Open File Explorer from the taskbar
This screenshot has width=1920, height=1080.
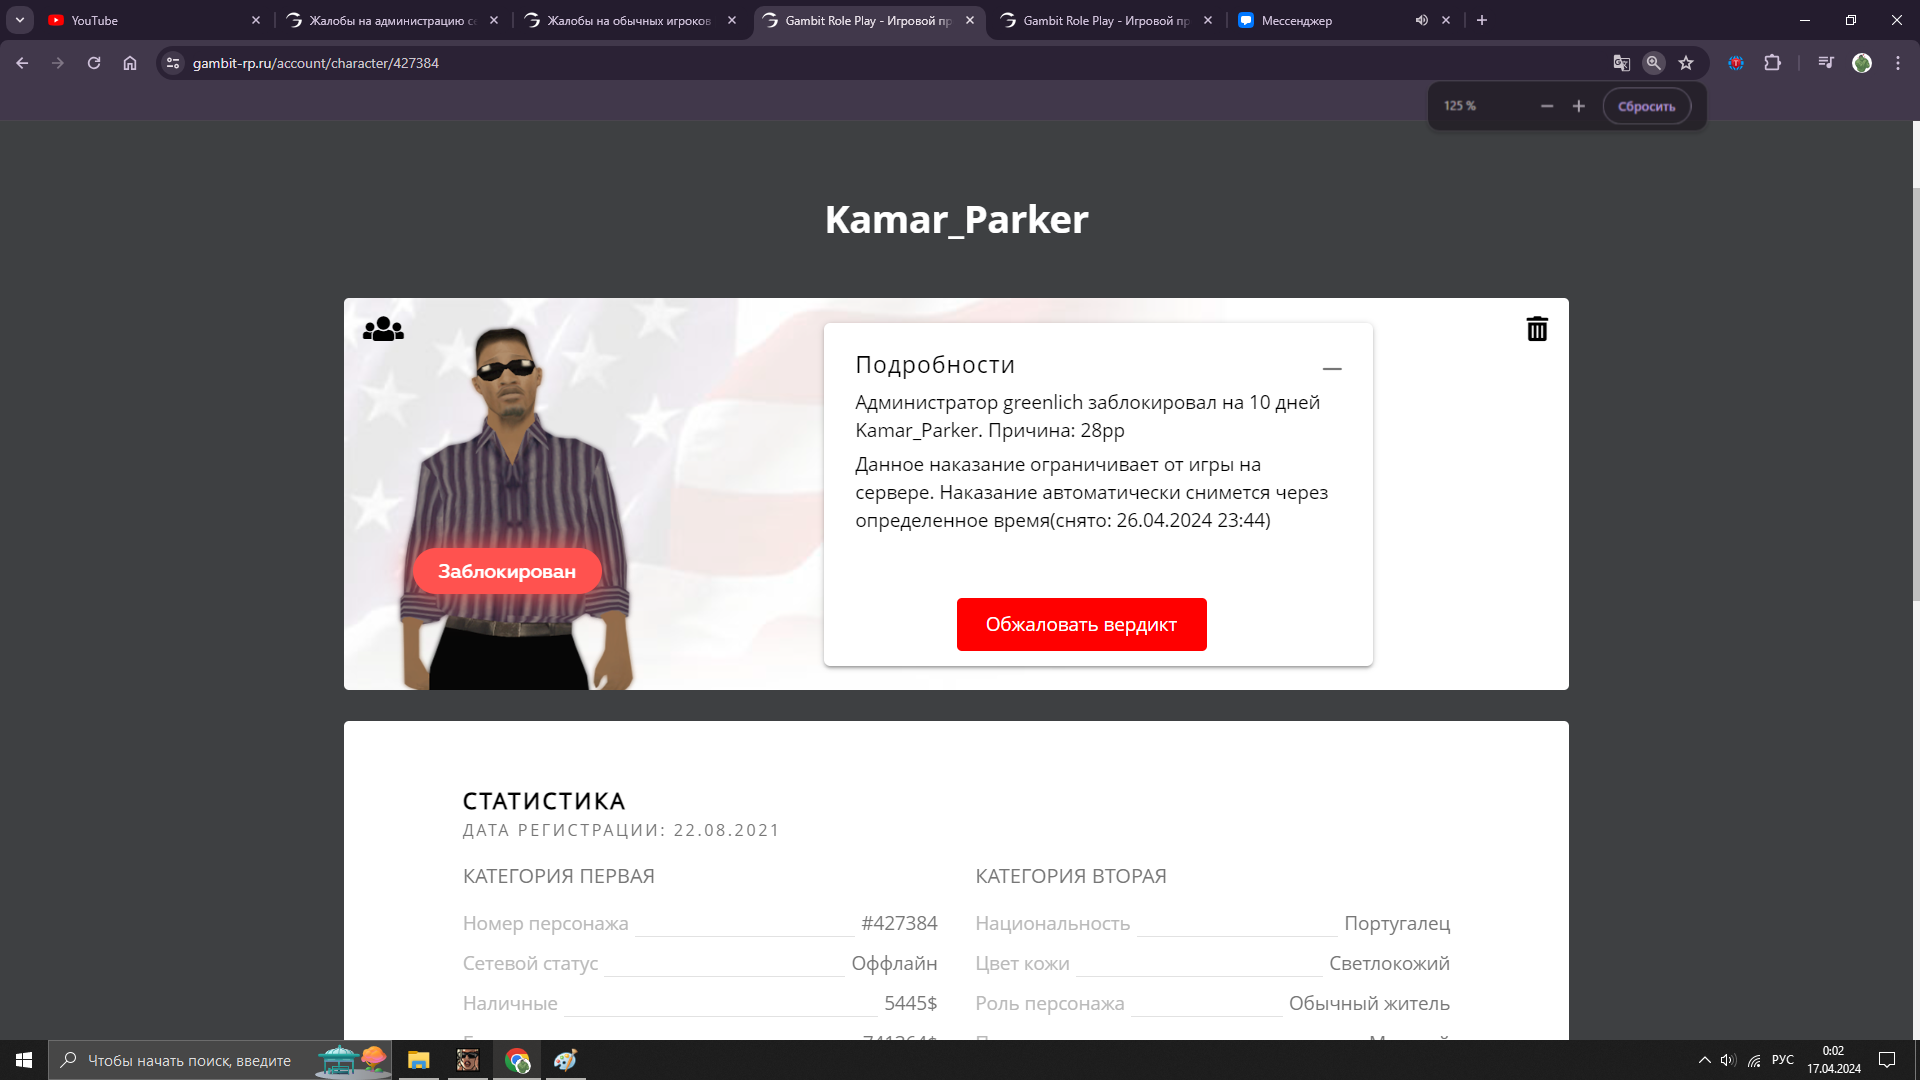coord(418,1060)
